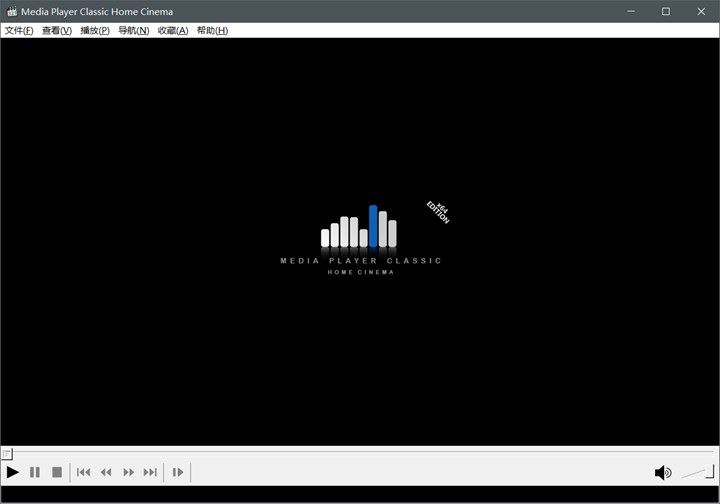Click the MPC-HC title bar app icon
Screen dimensions: 720x504
pyautogui.click(x=12, y=11)
